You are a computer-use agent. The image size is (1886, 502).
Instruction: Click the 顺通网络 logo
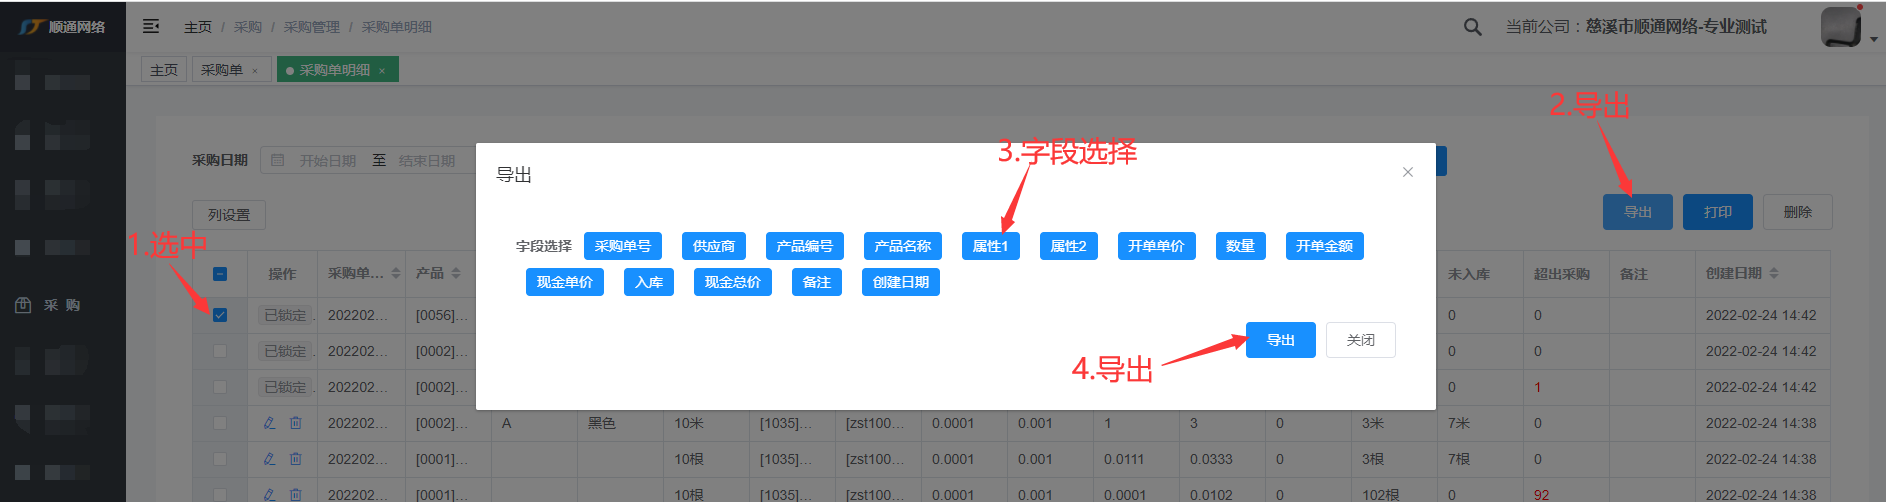[x=62, y=27]
